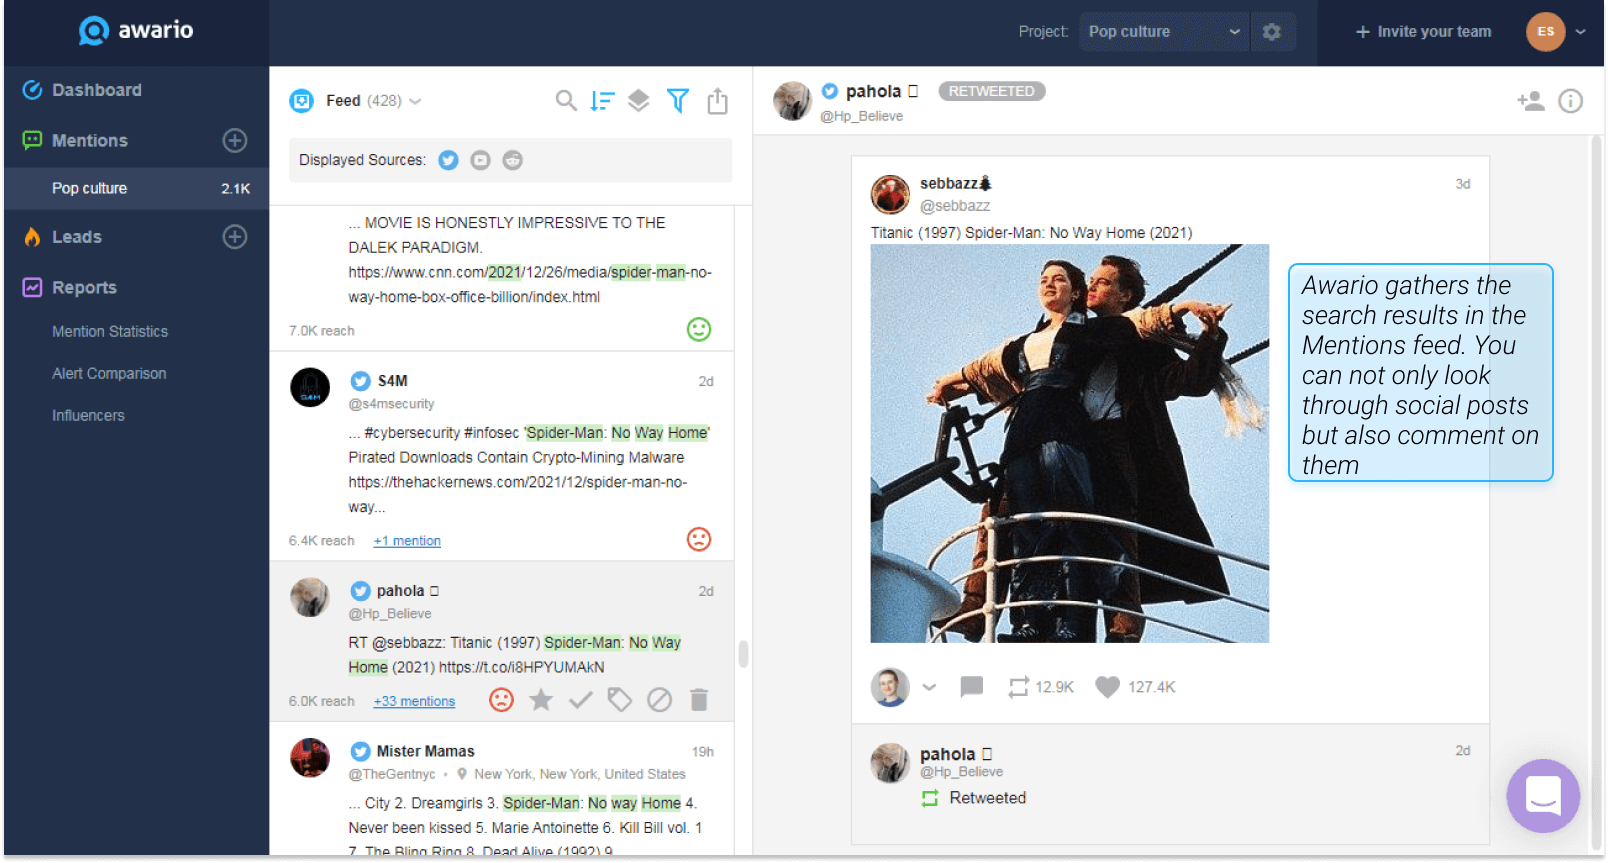The width and height of the screenshot is (1608, 863).
Task: Star the pahola mention
Action: tap(541, 700)
